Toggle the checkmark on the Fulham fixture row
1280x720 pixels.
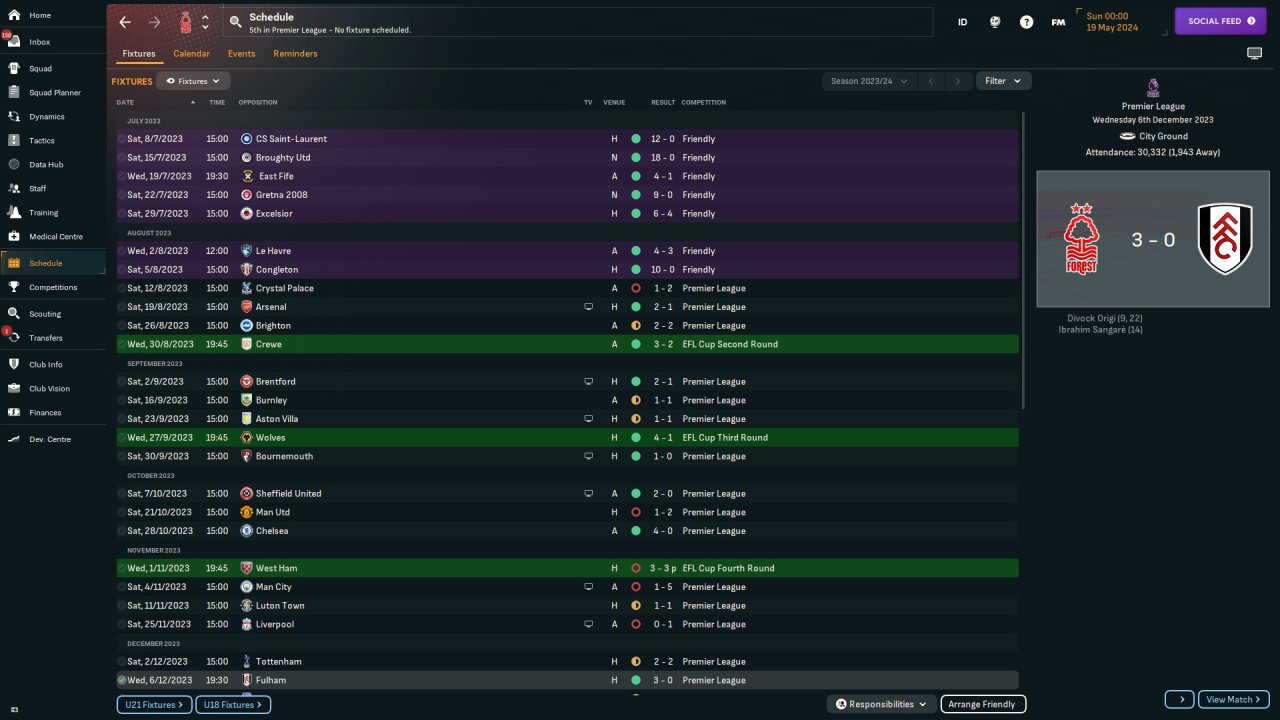[122, 680]
